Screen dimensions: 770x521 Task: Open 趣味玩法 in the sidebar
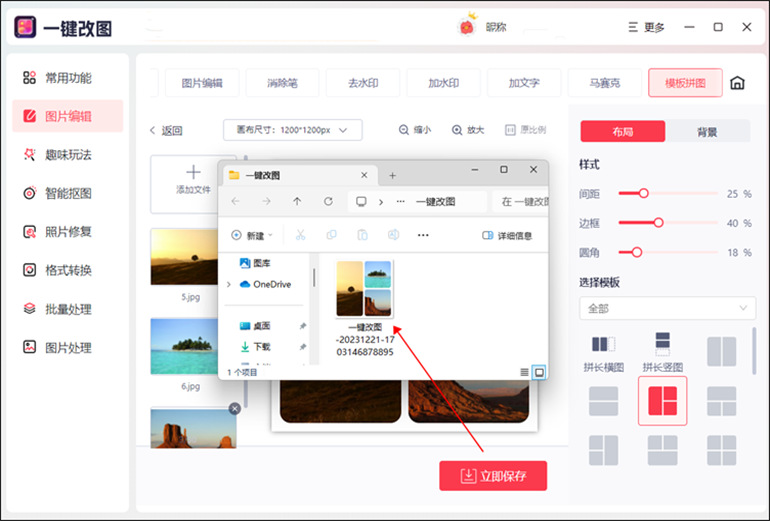click(x=68, y=155)
